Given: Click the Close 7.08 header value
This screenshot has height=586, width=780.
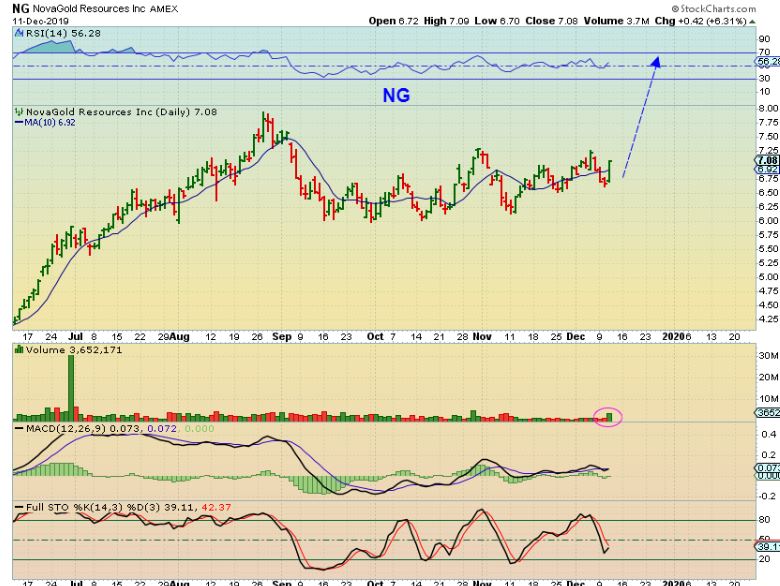Looking at the screenshot, I should click(x=552, y=21).
